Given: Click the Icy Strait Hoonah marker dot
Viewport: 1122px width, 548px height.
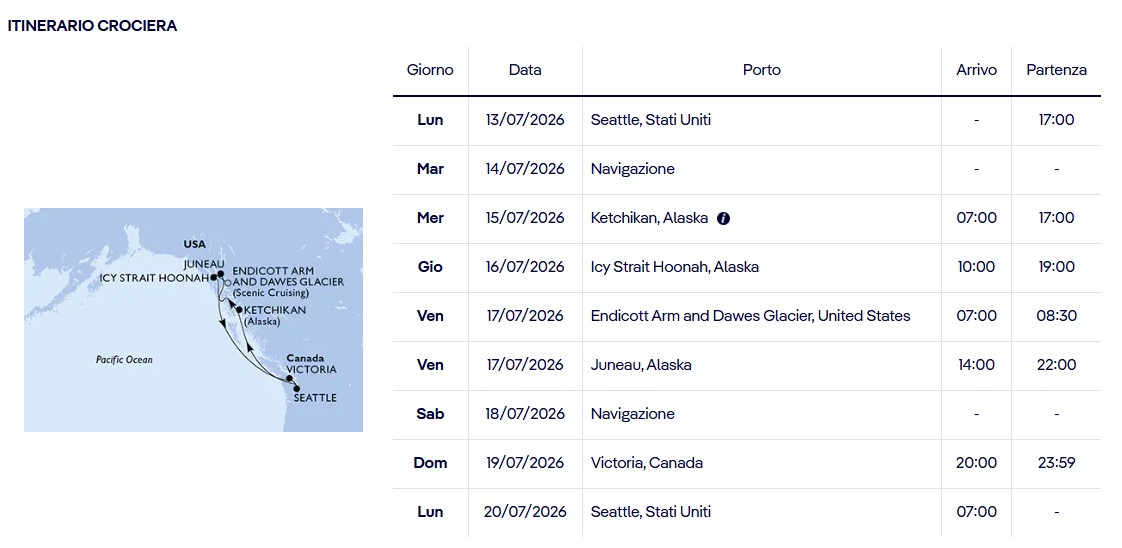Looking at the screenshot, I should click(213, 277).
